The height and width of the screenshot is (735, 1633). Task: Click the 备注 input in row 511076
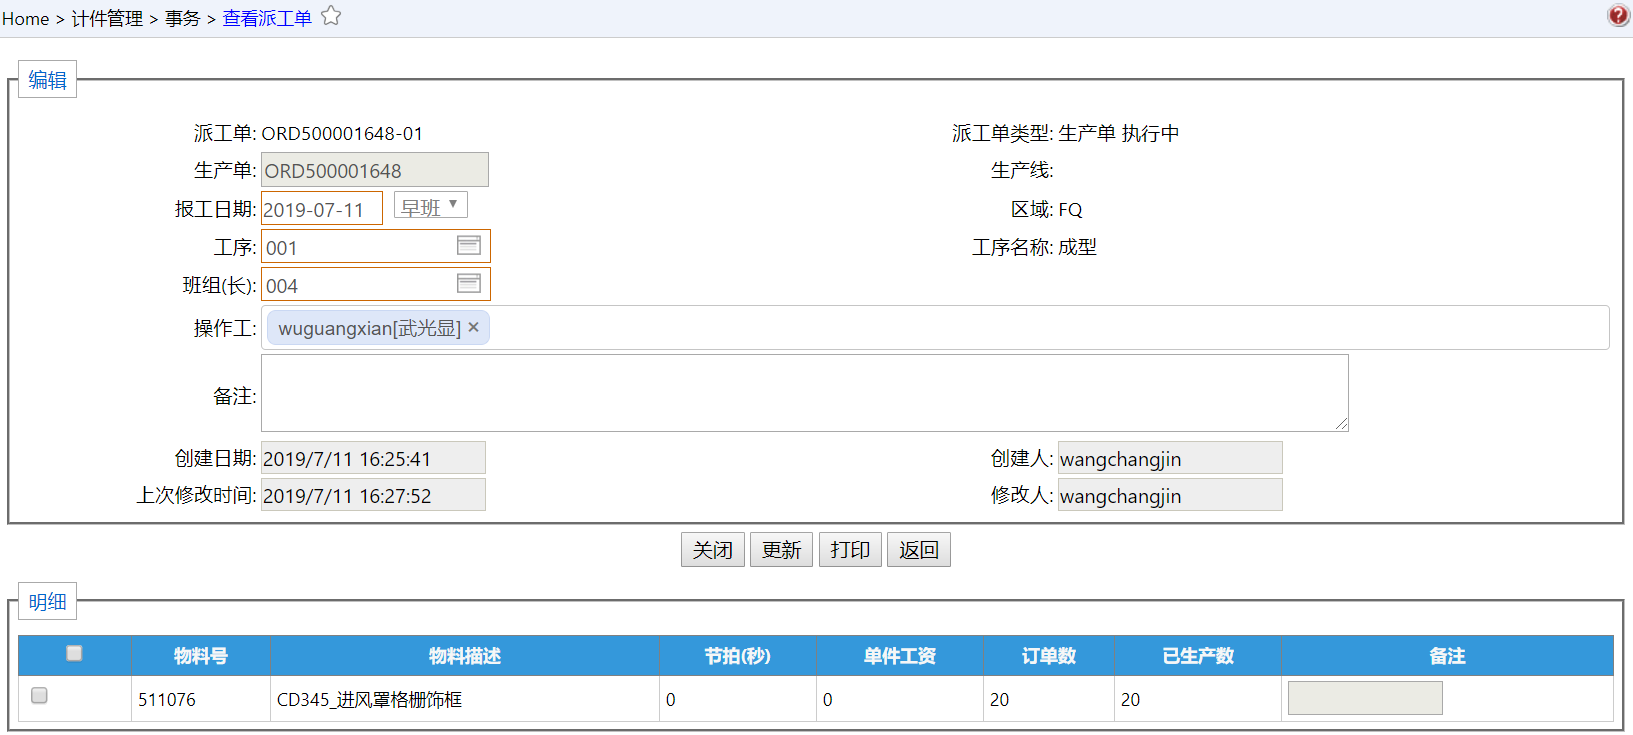pos(1365,698)
